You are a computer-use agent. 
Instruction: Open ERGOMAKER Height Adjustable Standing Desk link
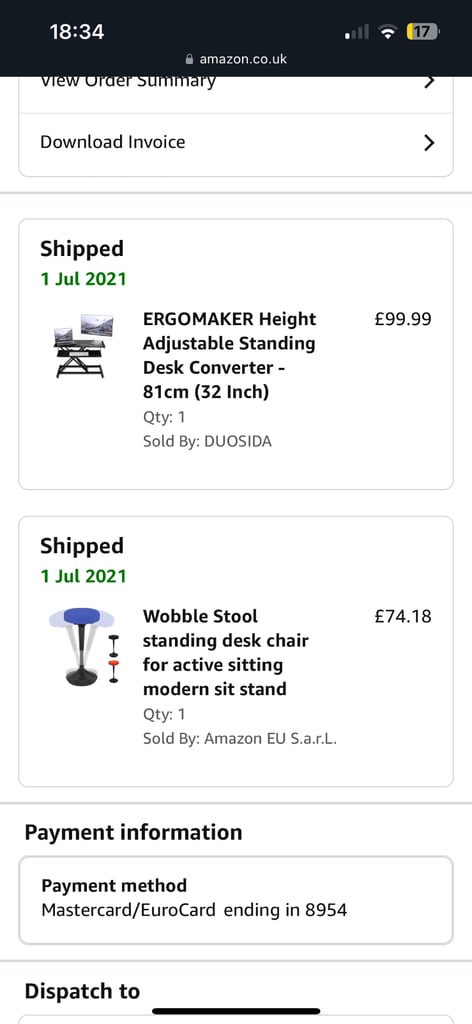pyautogui.click(x=229, y=355)
